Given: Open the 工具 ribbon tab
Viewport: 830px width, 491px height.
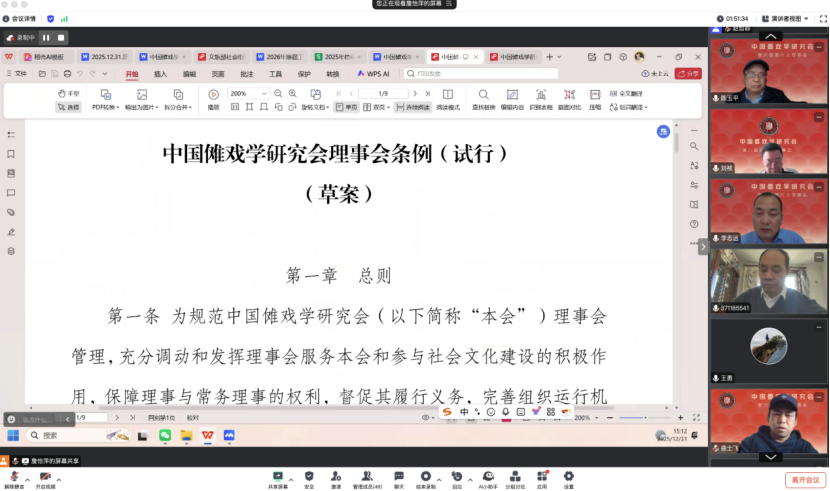Looking at the screenshot, I should [x=275, y=74].
